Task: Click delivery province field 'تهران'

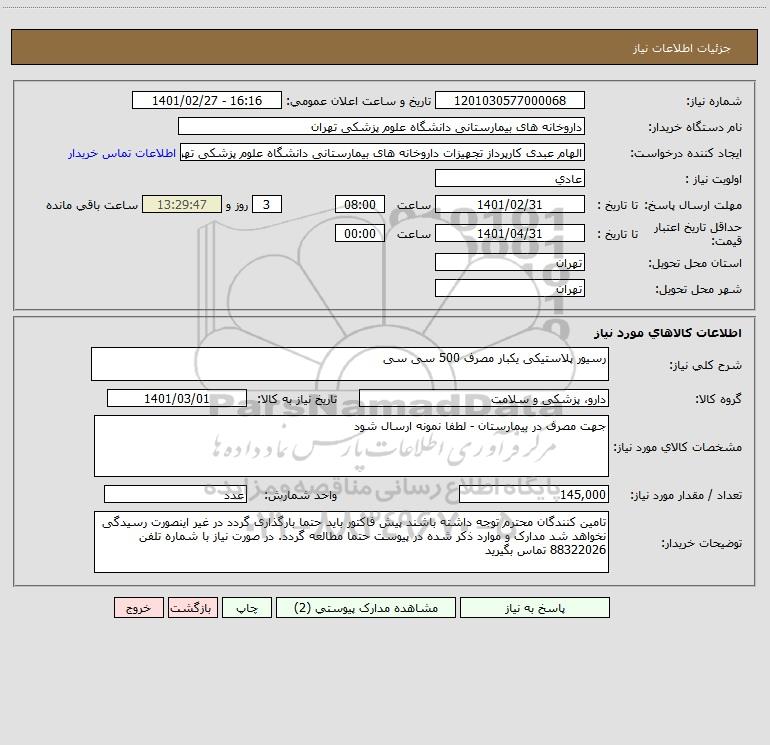Action: 510,262
